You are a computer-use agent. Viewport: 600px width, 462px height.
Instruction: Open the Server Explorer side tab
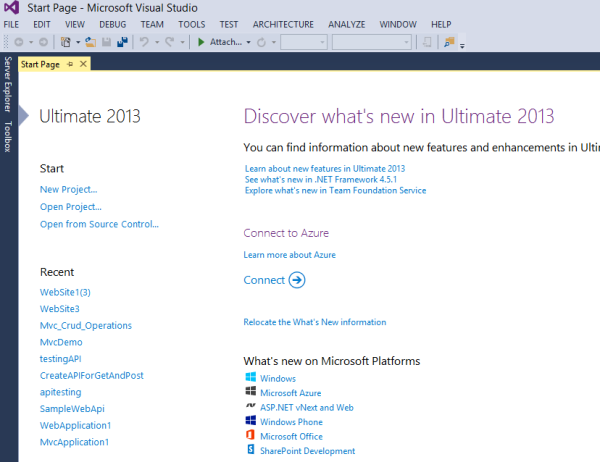point(8,85)
